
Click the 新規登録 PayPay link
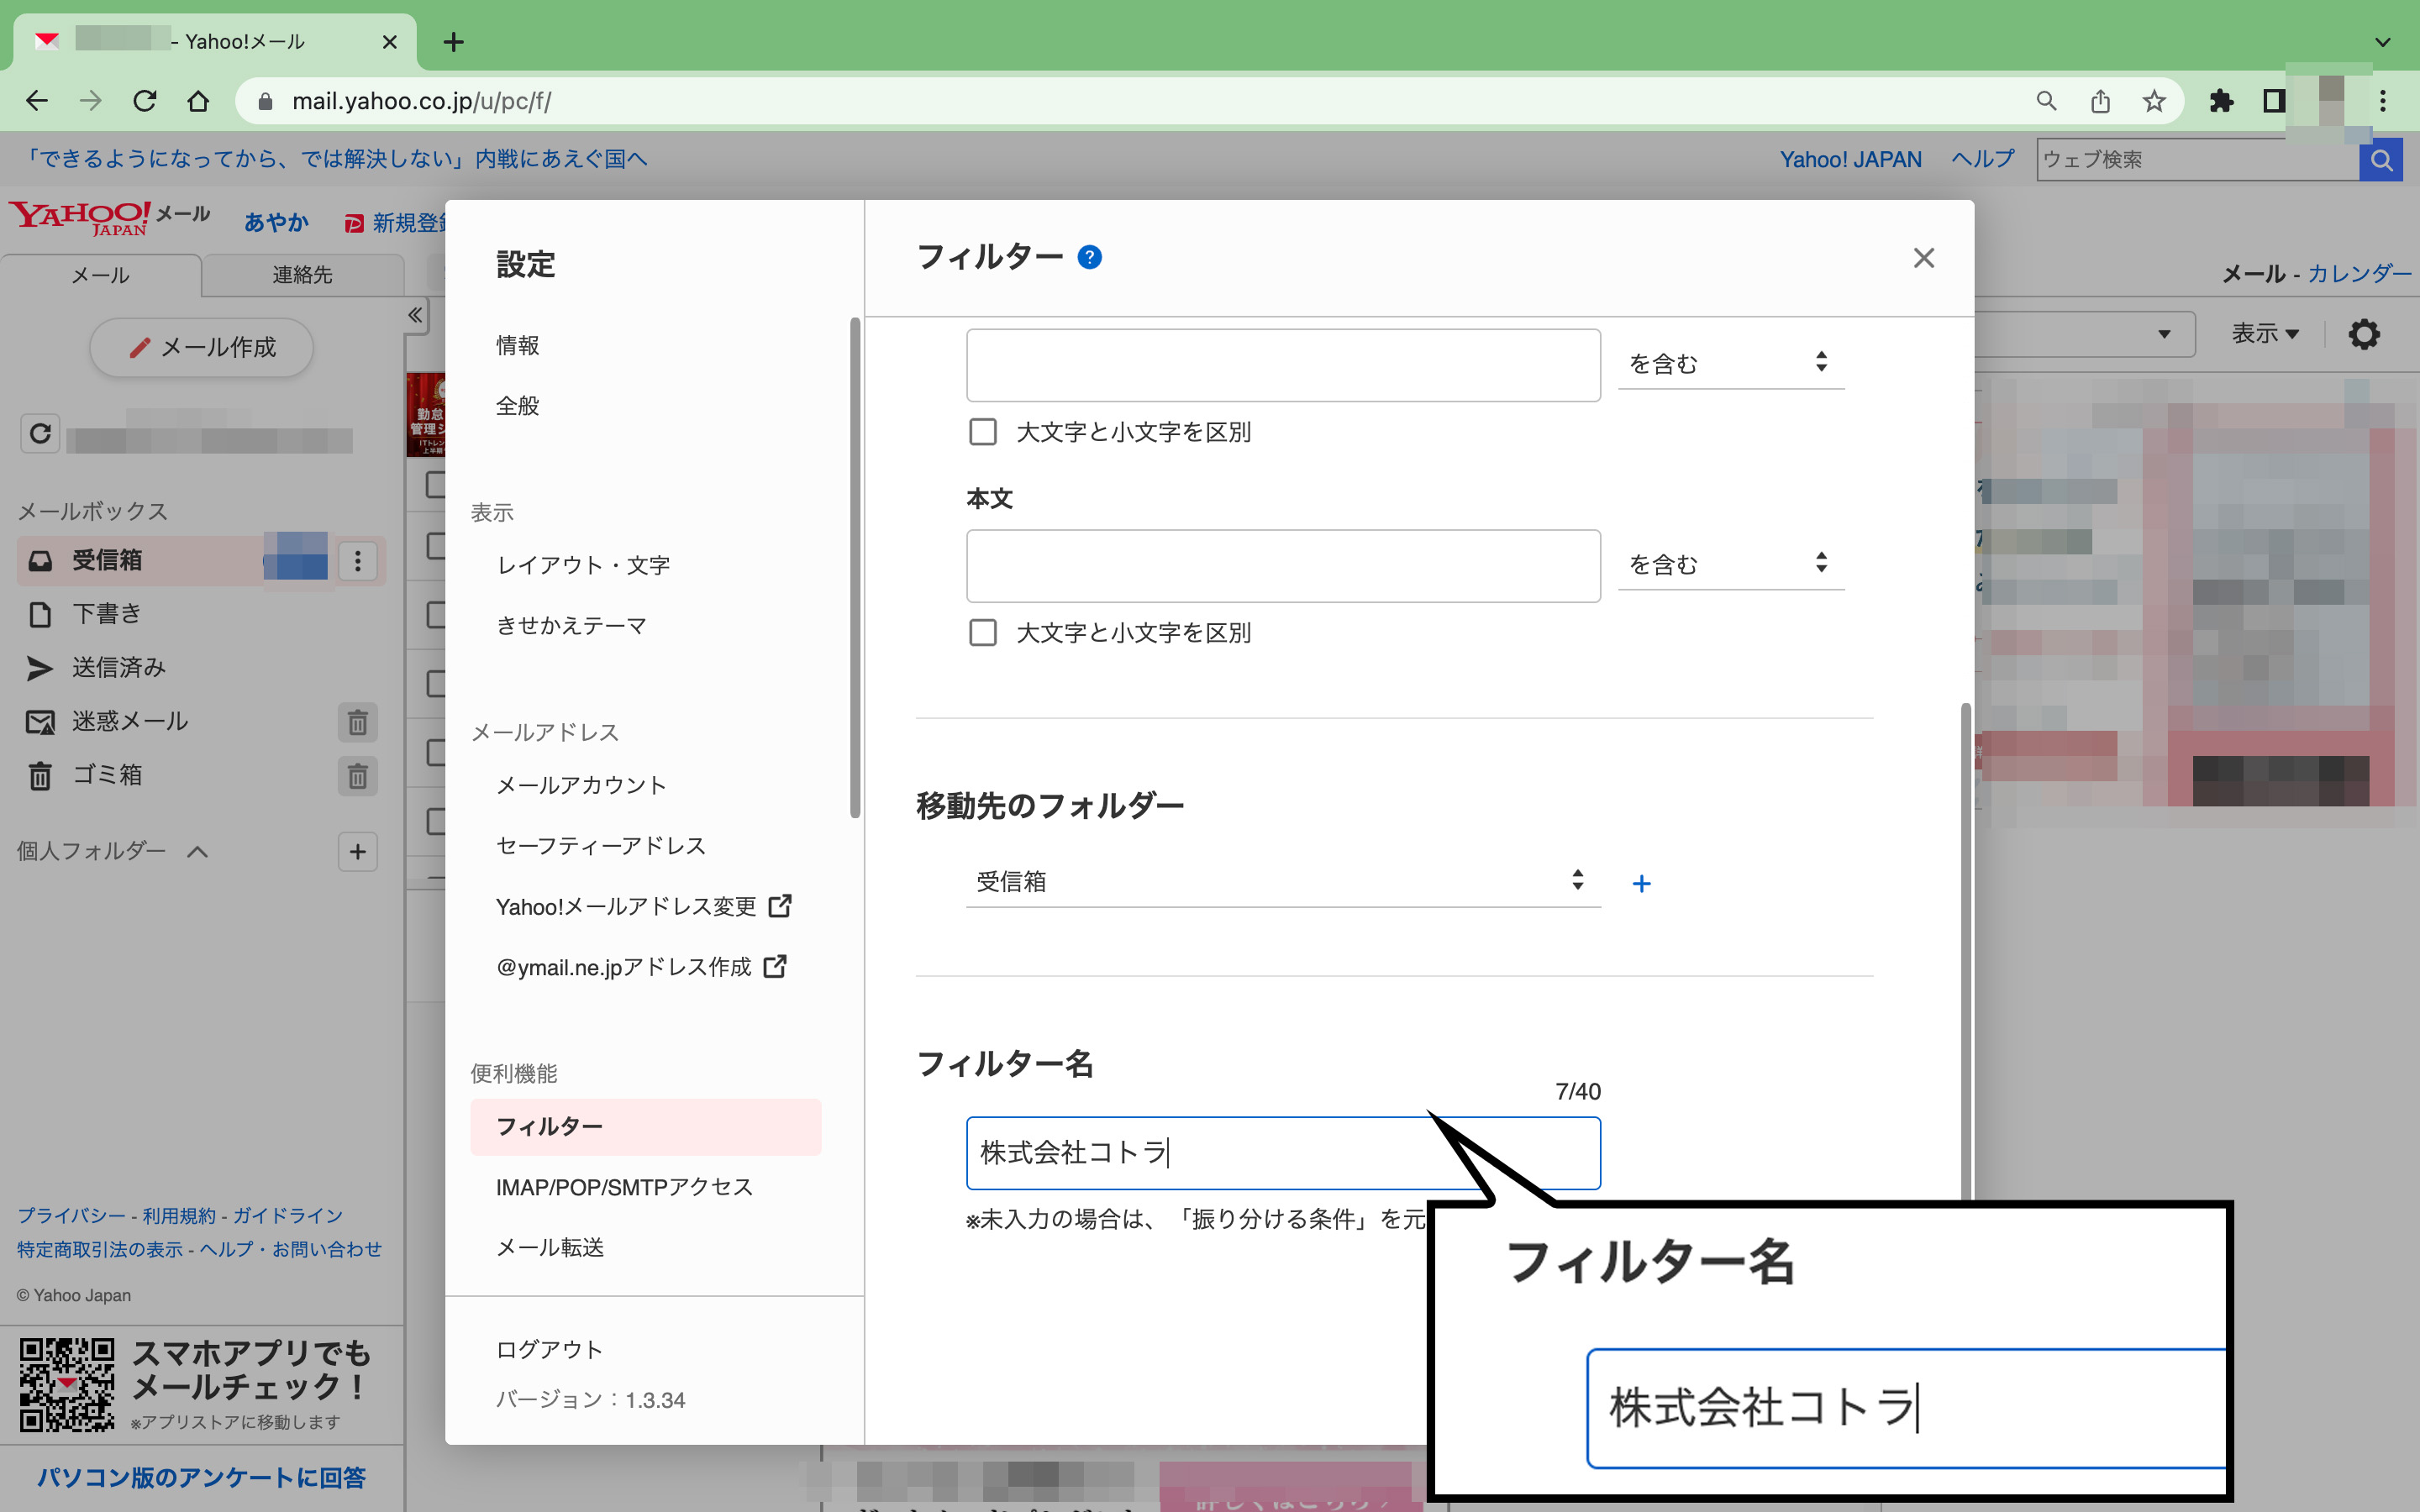pyautogui.click(x=396, y=223)
